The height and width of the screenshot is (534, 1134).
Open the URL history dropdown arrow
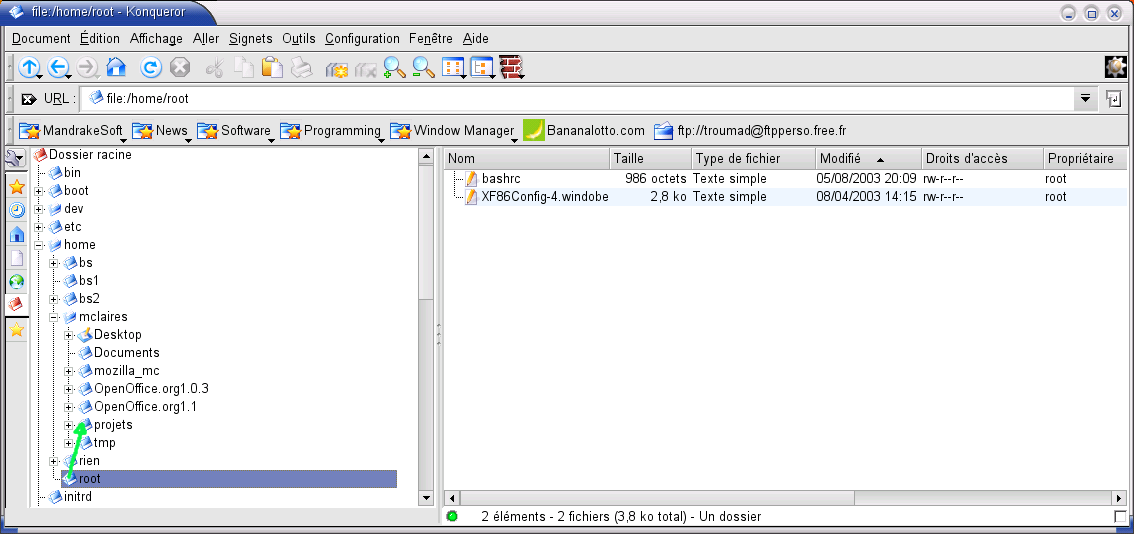tap(1086, 99)
